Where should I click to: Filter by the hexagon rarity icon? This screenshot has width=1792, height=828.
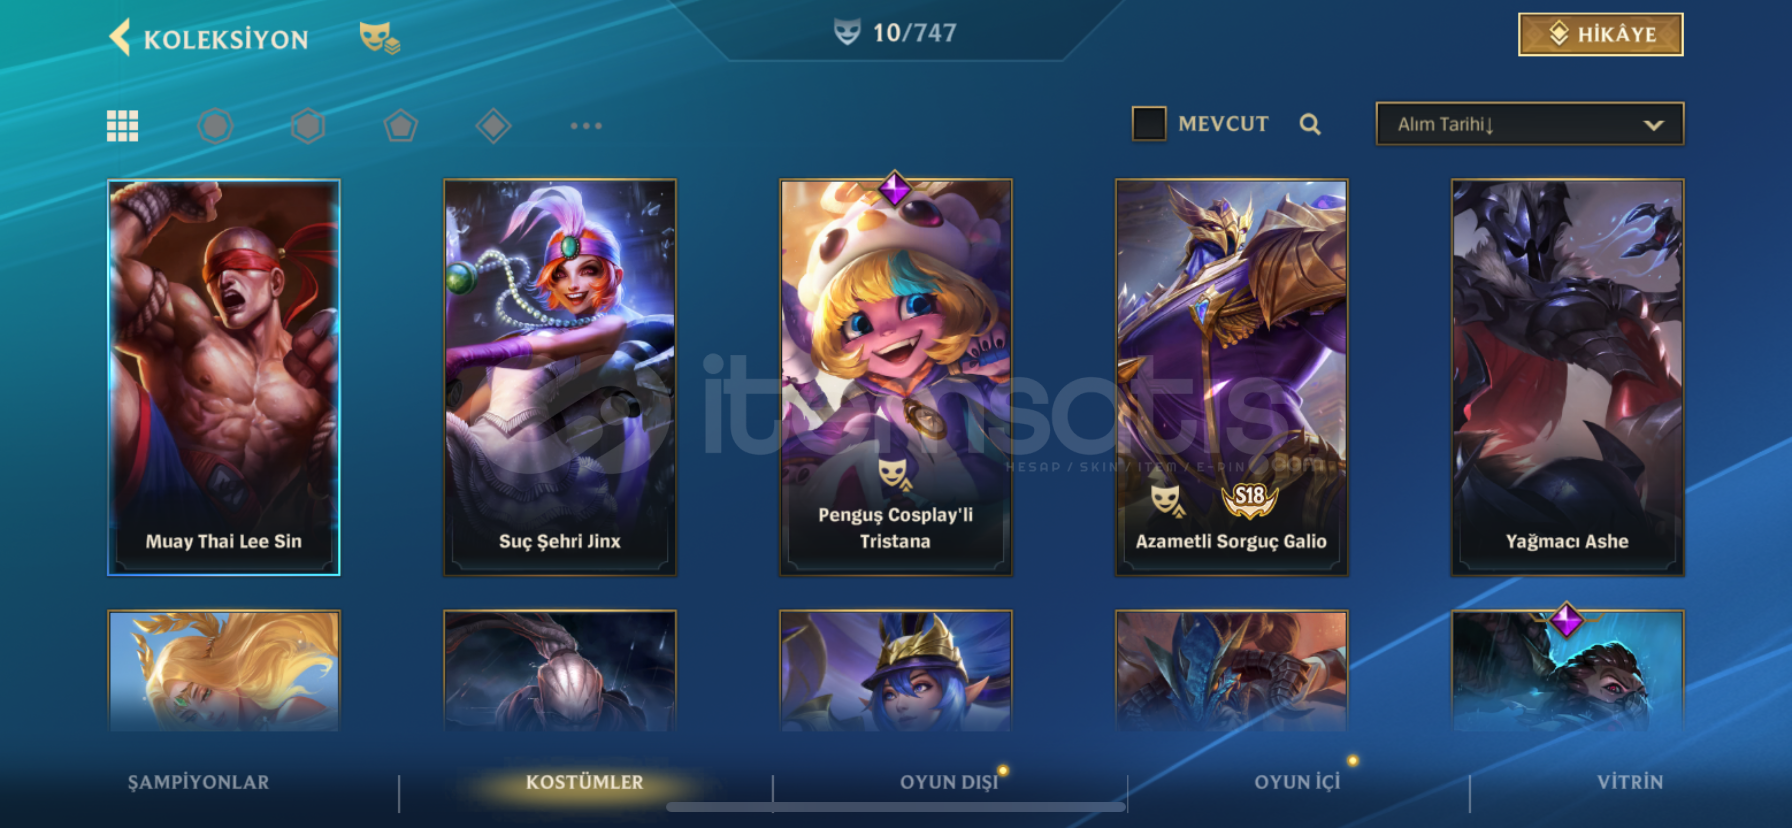coord(308,126)
